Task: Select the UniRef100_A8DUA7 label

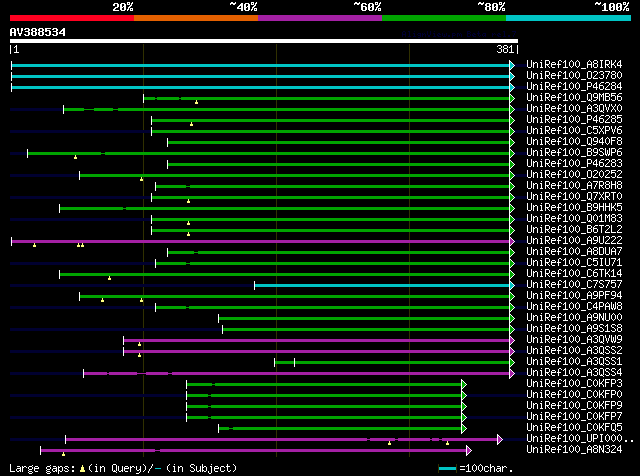Action: pos(574,252)
